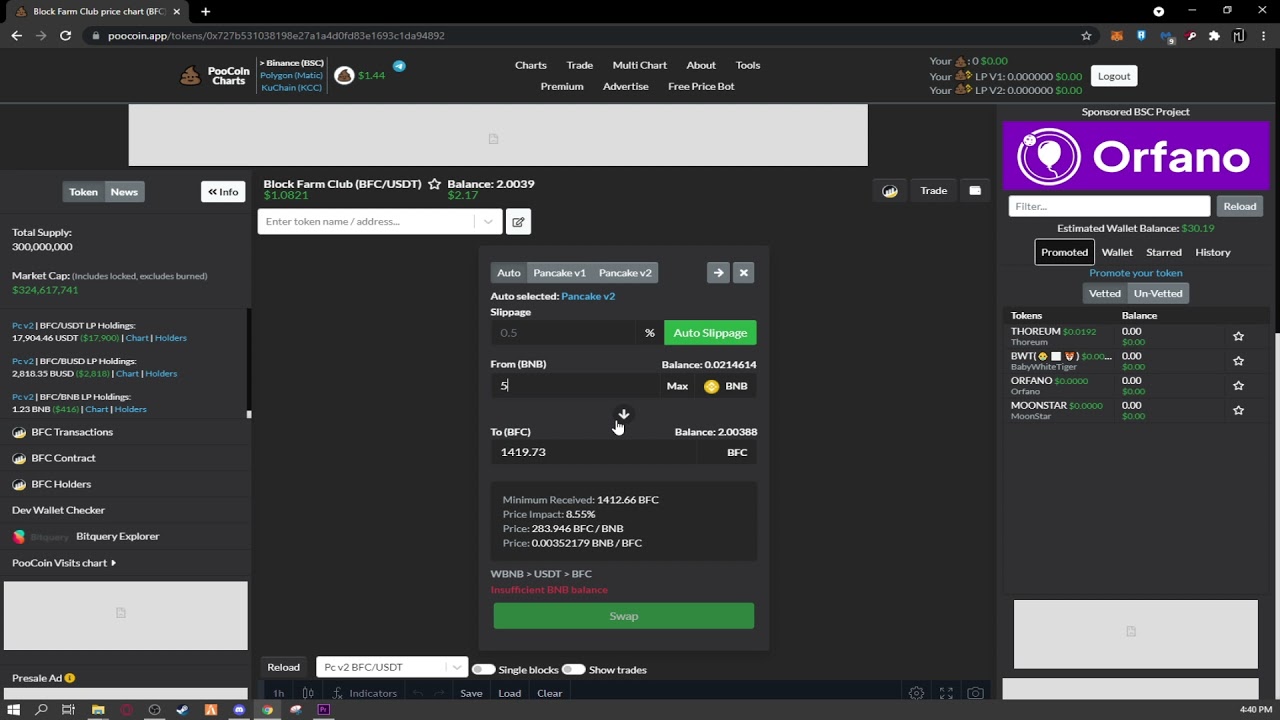Open the Chrome extensions puzzle icon
The image size is (1280, 720).
(x=1214, y=36)
